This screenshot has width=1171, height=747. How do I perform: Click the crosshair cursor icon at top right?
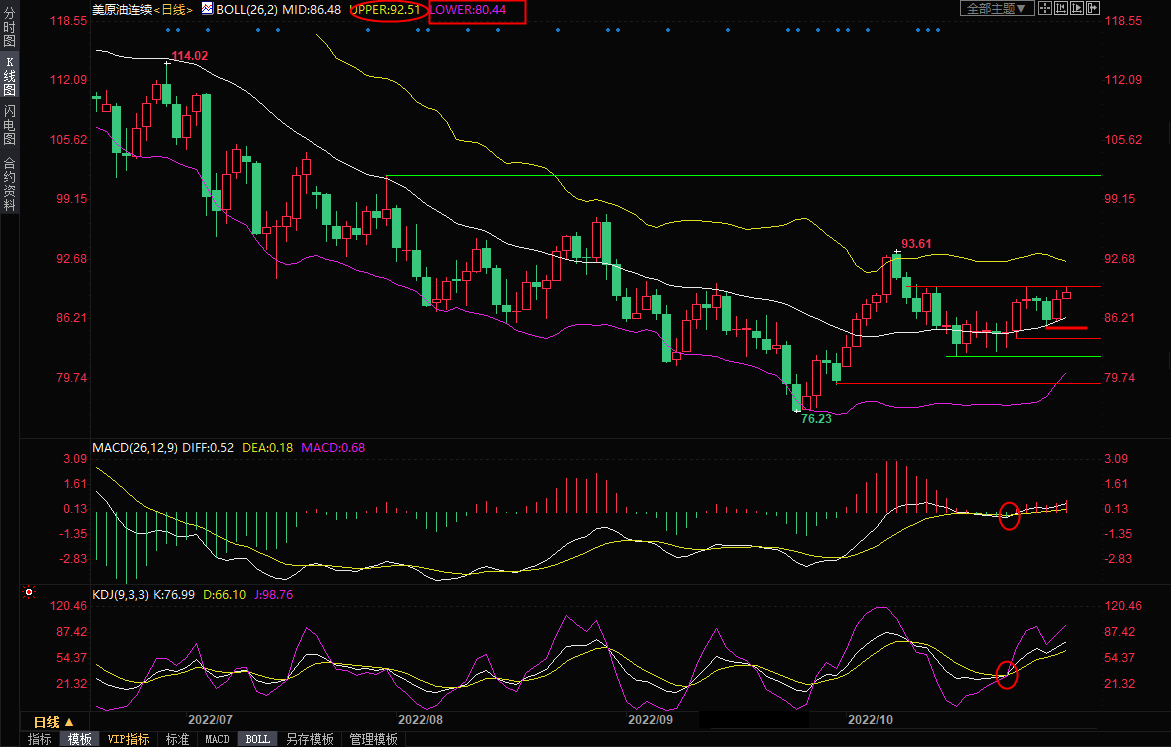pos(1045,8)
